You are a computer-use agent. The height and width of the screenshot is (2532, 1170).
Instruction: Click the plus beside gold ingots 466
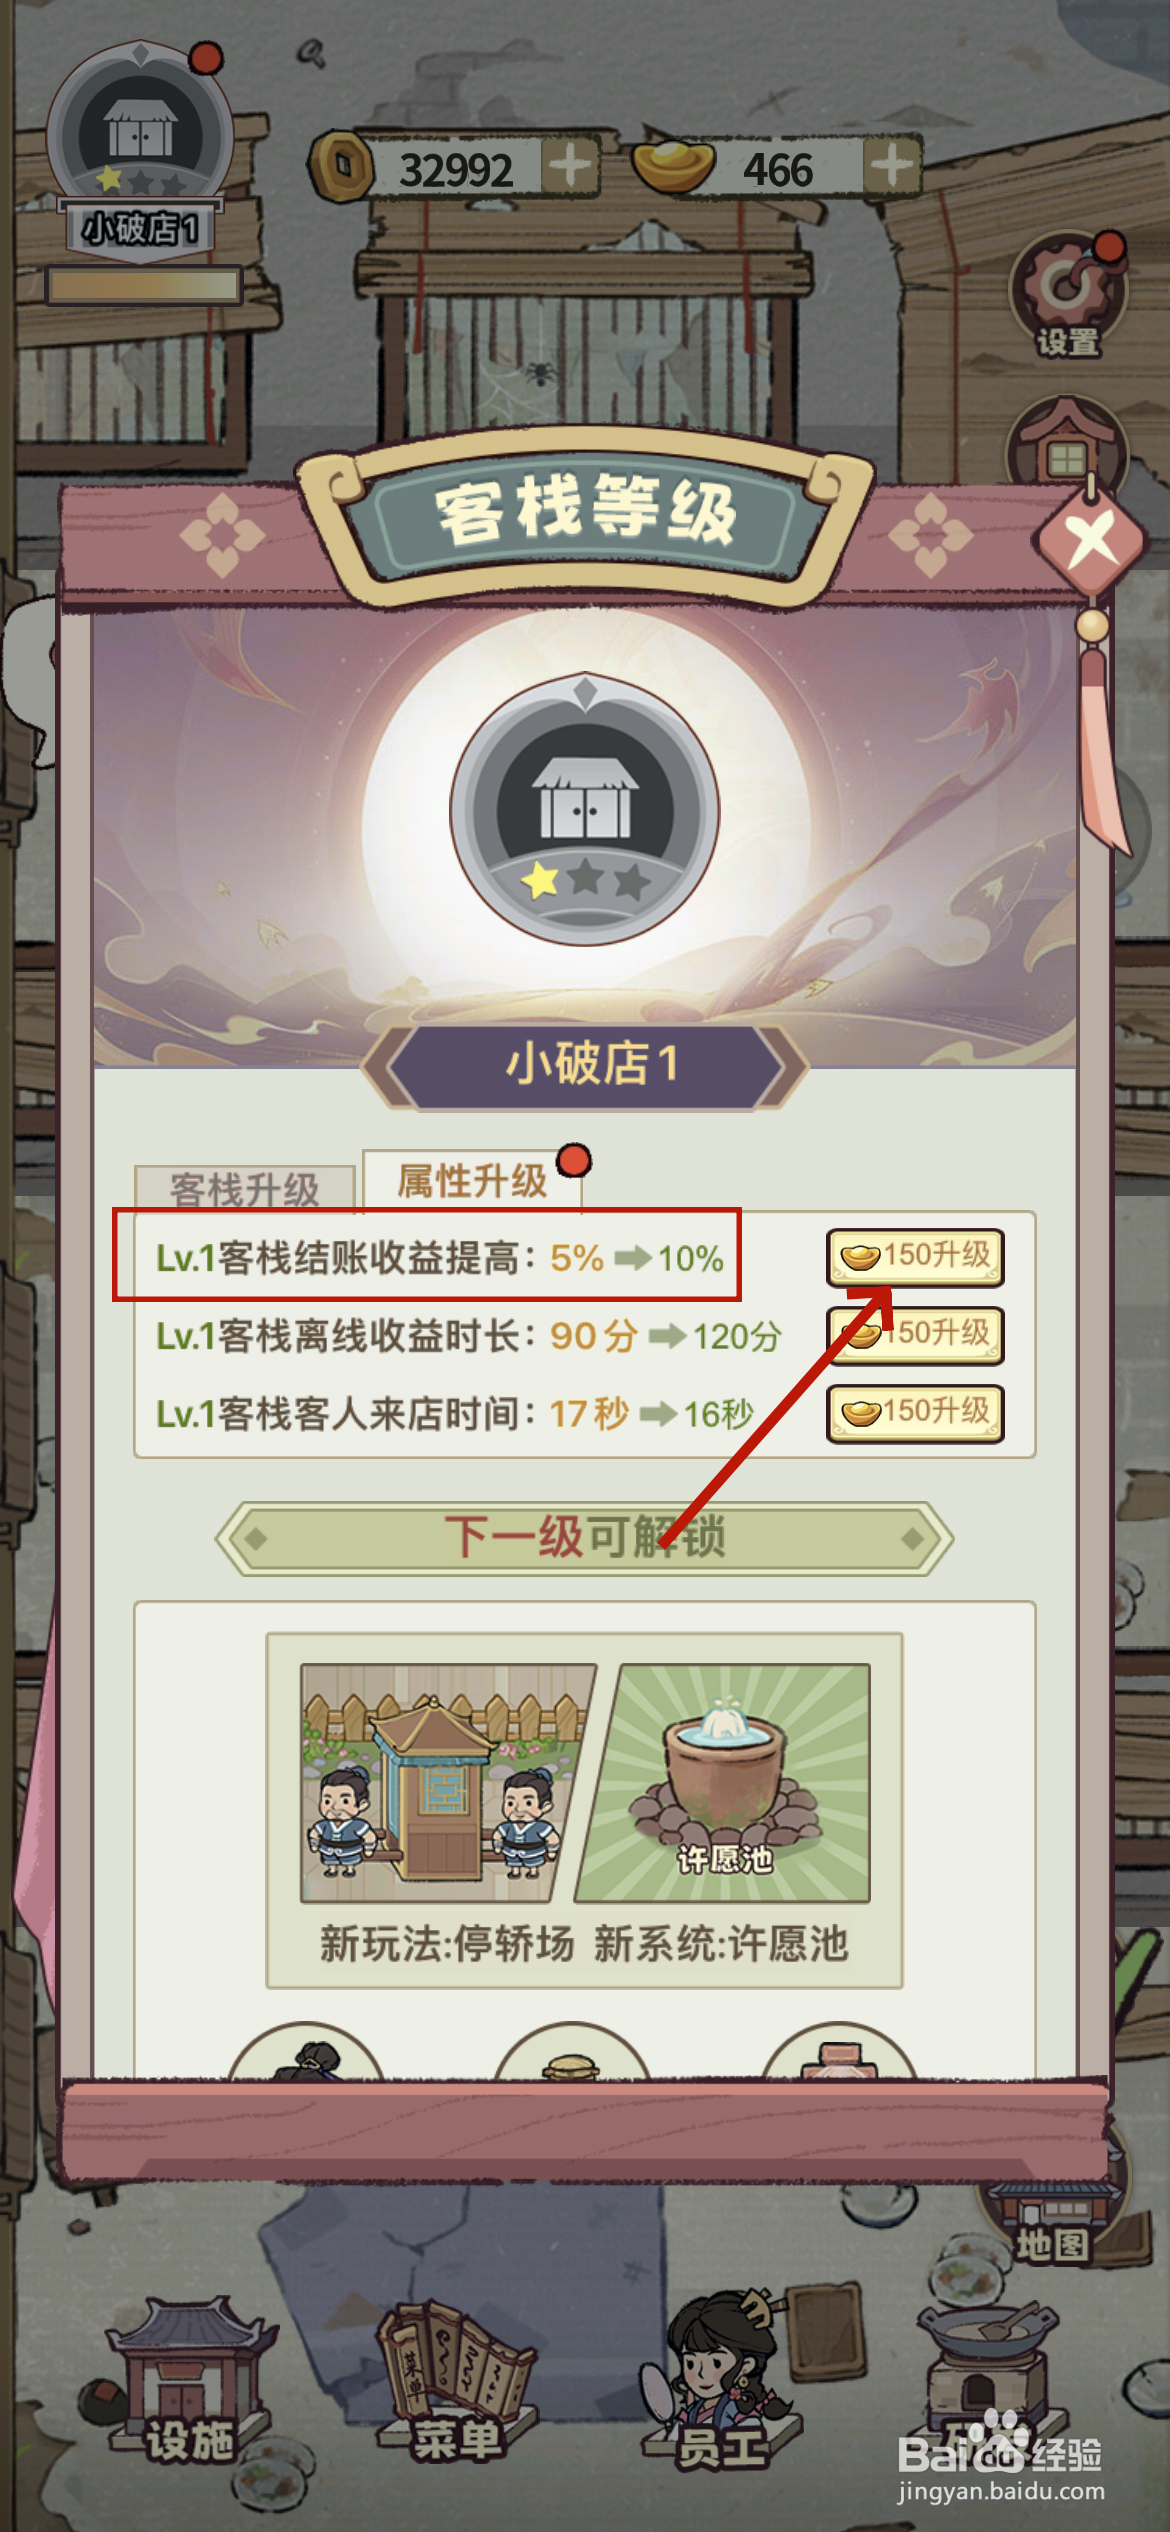point(890,166)
